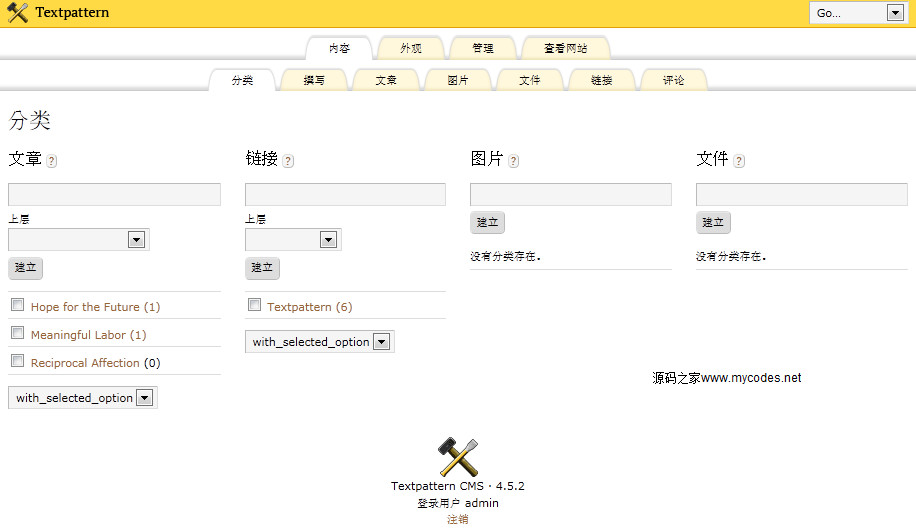Switch to the 外观 main tab

pyautogui.click(x=411, y=48)
